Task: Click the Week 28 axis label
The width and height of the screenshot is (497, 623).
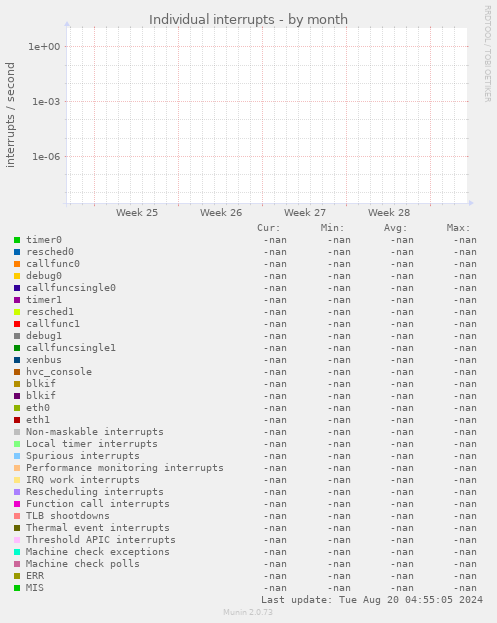Action: pyautogui.click(x=389, y=213)
